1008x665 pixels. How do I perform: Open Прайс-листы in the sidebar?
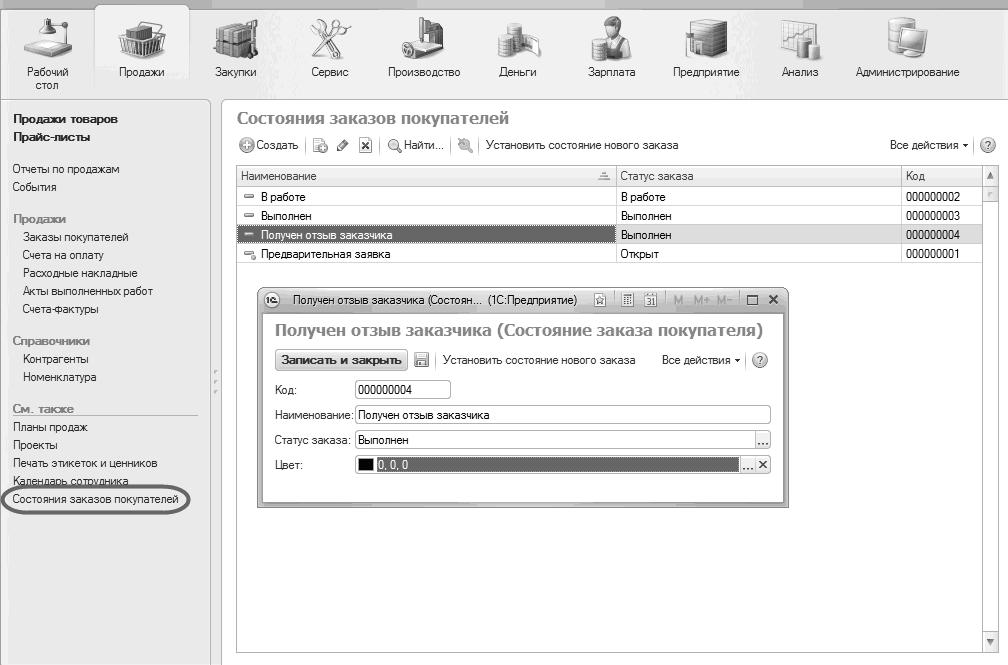click(x=51, y=137)
